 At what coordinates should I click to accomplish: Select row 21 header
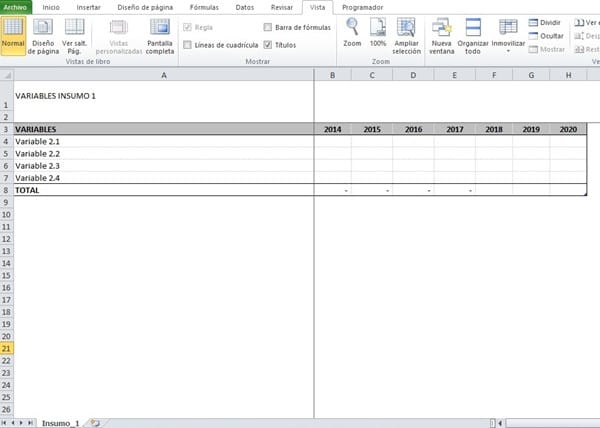click(x=7, y=348)
